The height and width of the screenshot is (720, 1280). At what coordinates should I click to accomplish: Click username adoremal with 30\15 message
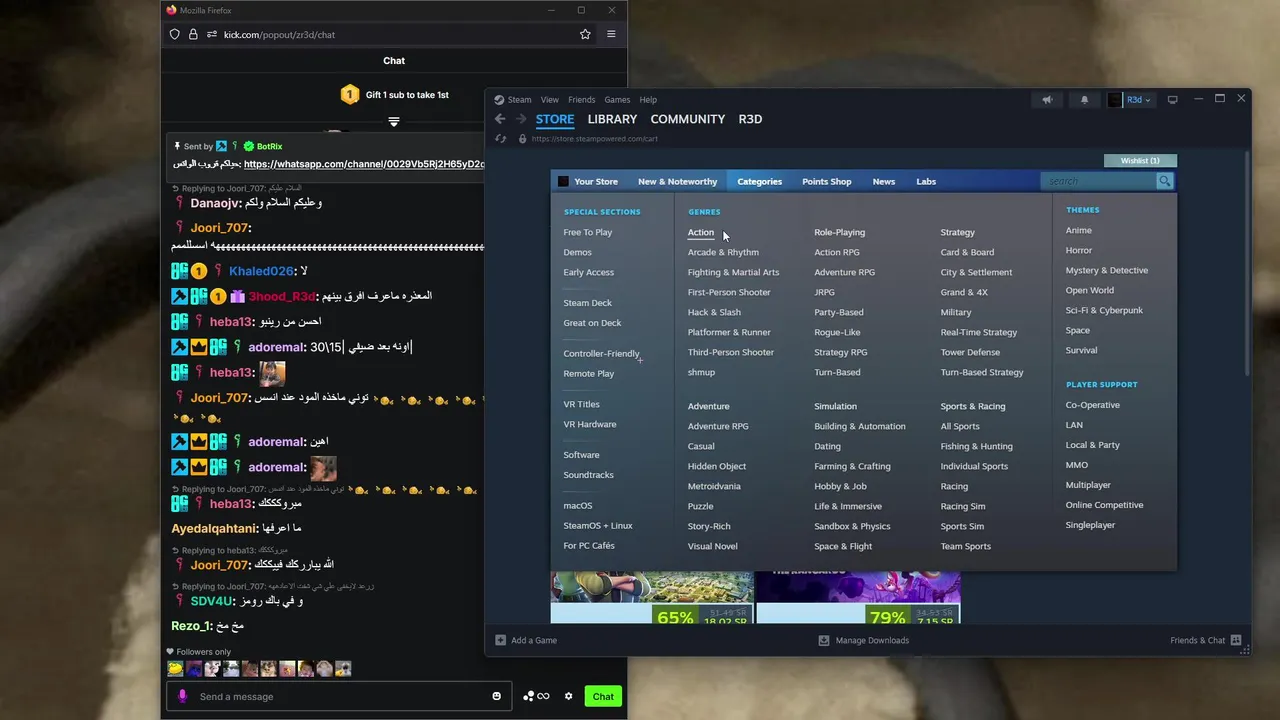click(276, 347)
